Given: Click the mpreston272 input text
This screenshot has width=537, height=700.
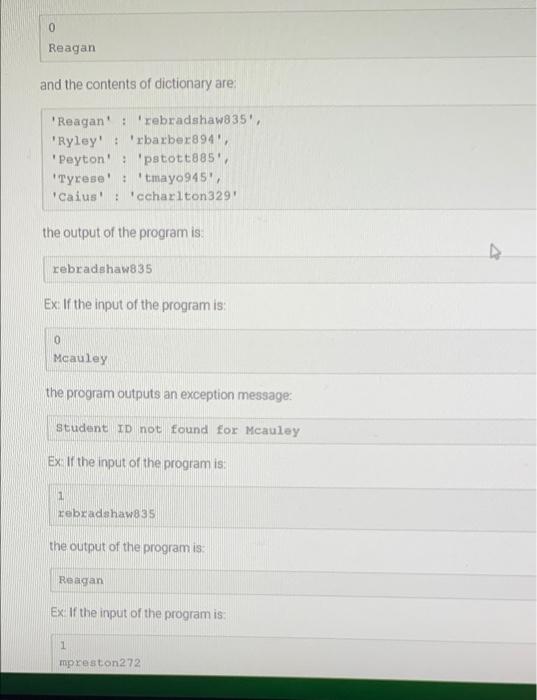Looking at the screenshot, I should point(100,662).
